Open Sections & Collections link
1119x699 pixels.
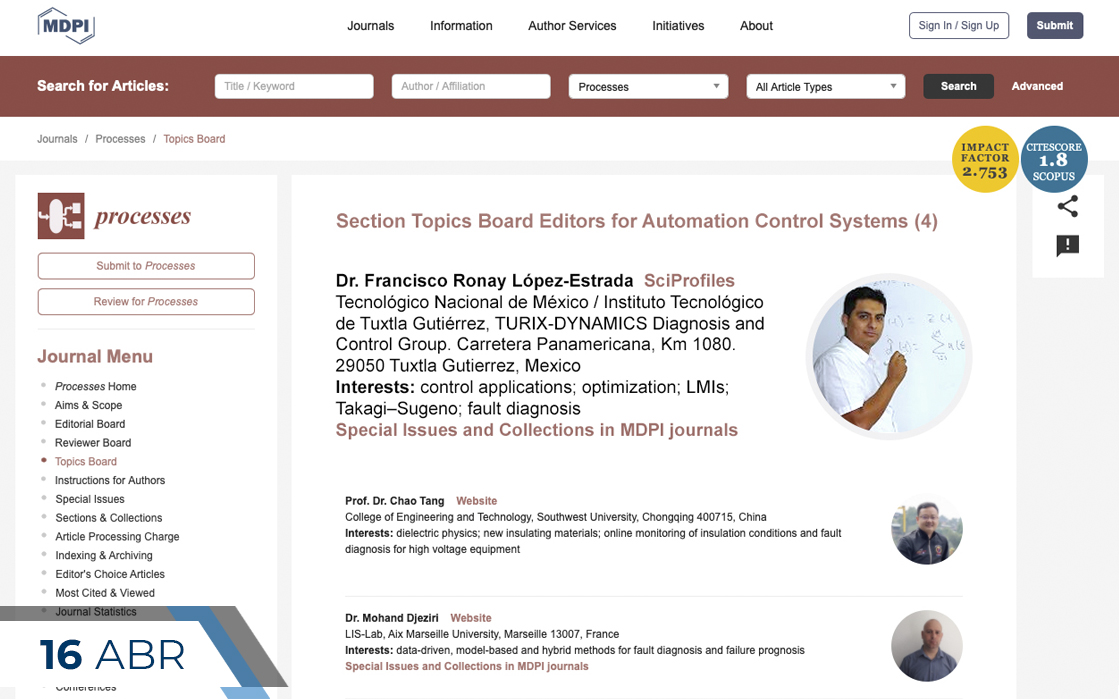[x=108, y=518]
